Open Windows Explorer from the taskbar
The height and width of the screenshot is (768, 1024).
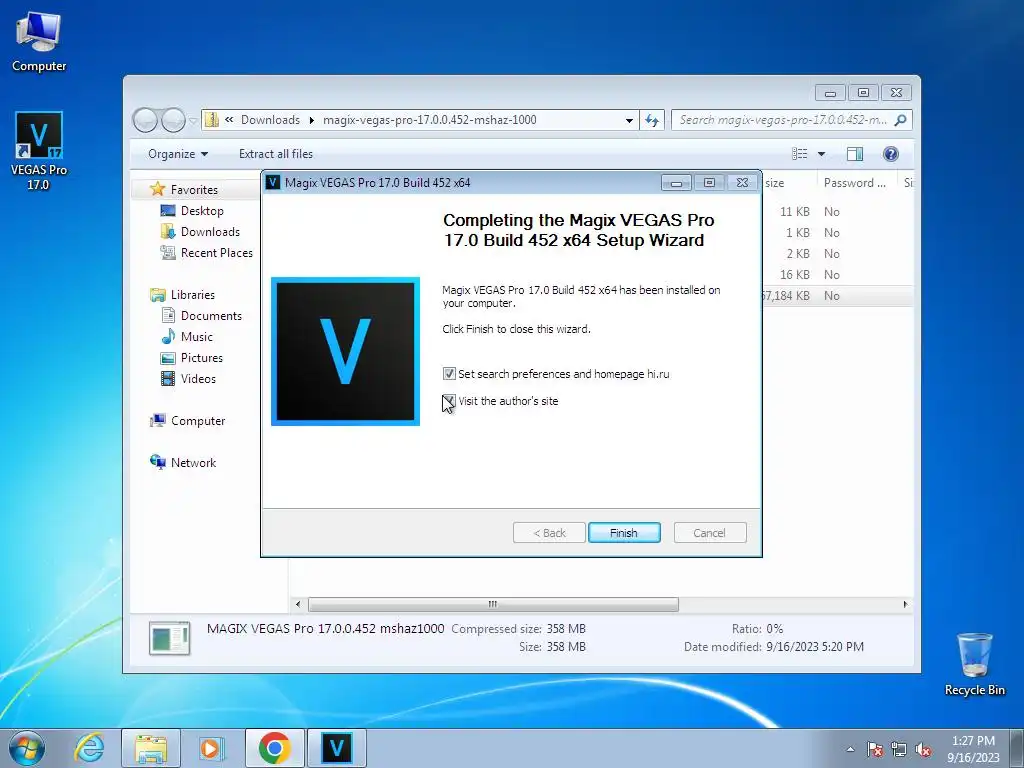[x=151, y=748]
